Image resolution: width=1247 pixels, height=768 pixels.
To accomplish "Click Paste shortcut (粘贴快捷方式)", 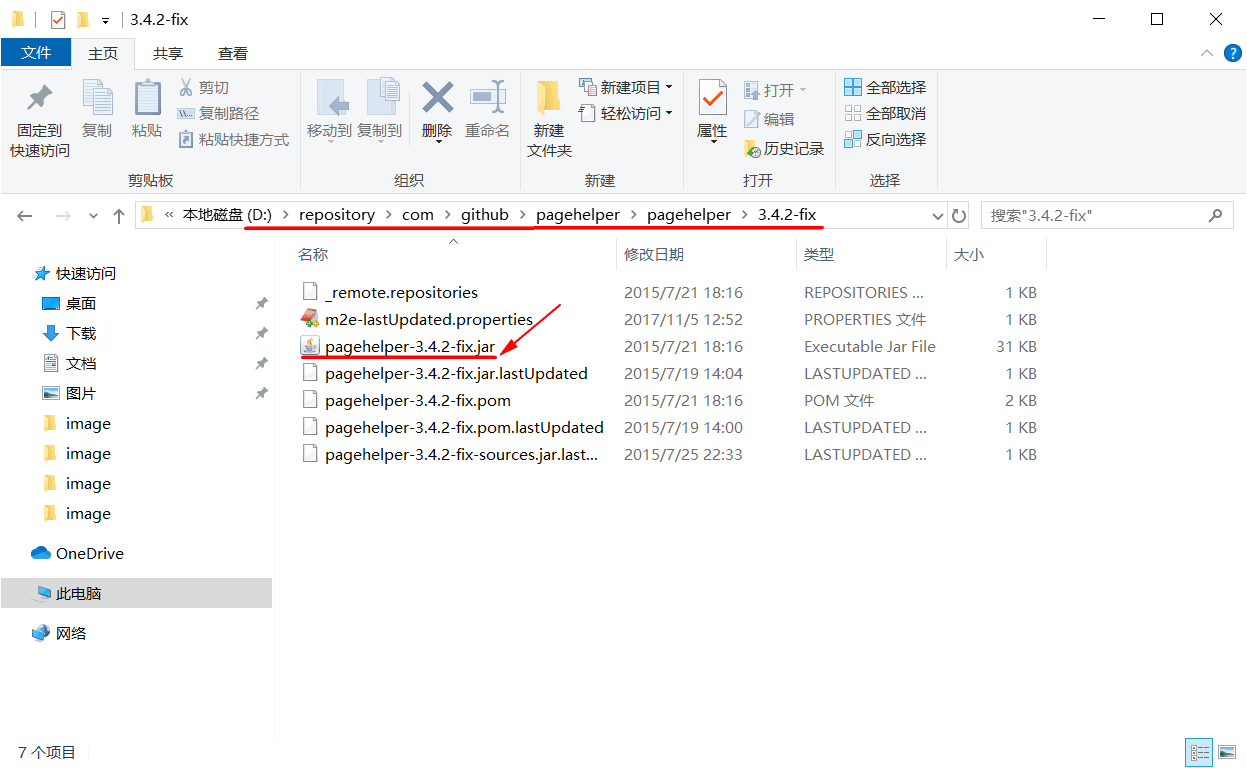I will coord(233,140).
